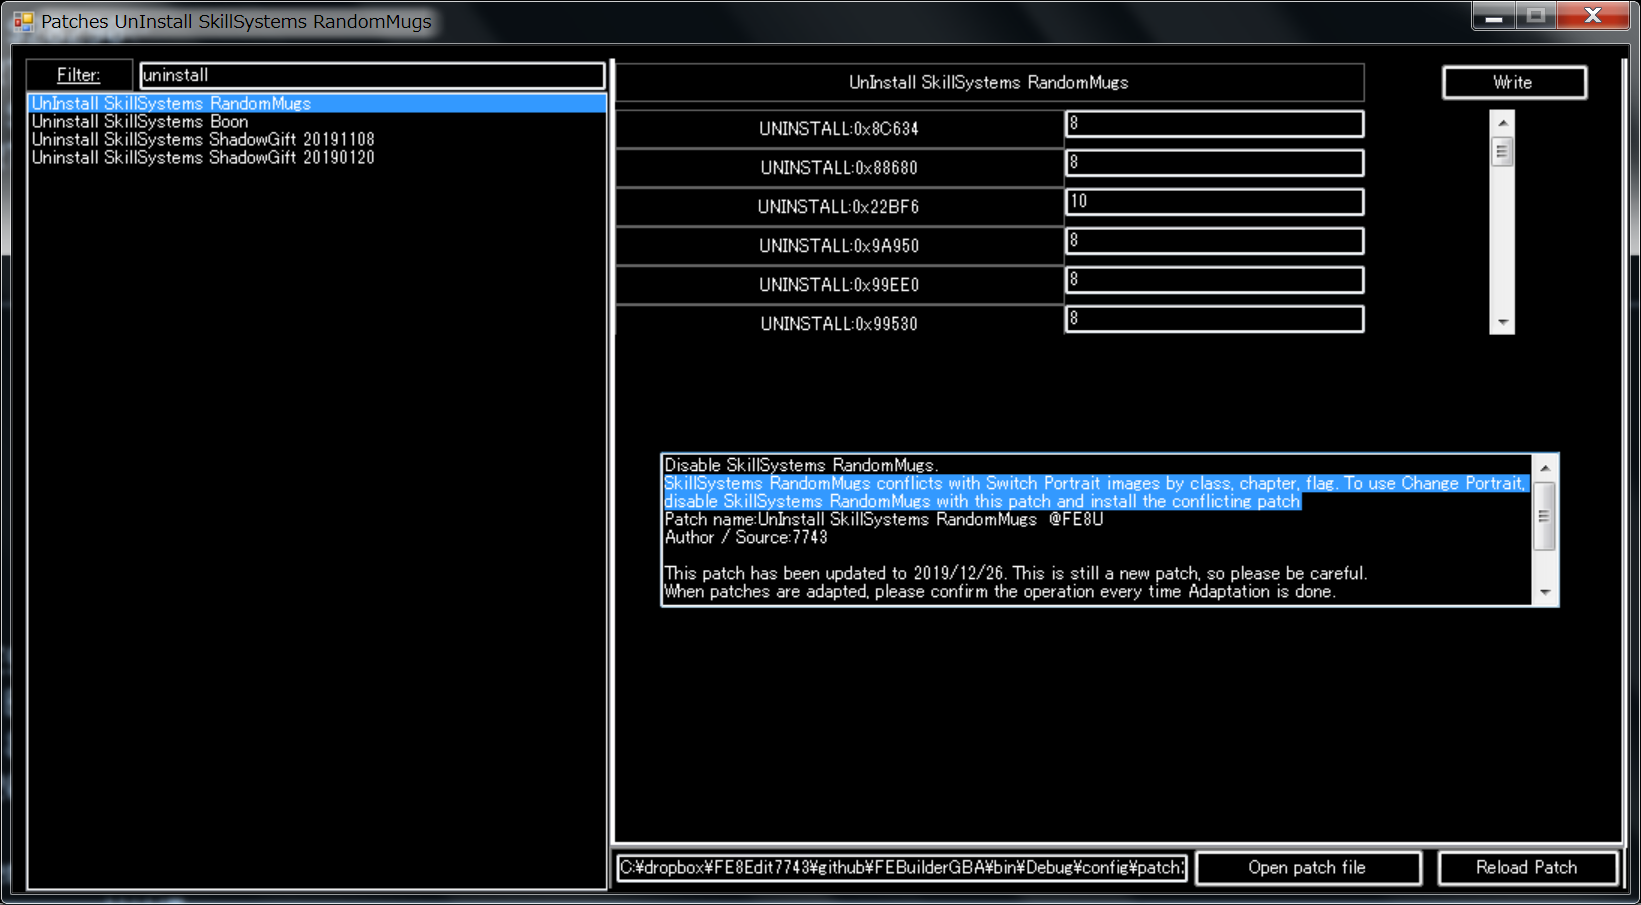Click the Write button
This screenshot has width=1641, height=905.
tap(1513, 83)
